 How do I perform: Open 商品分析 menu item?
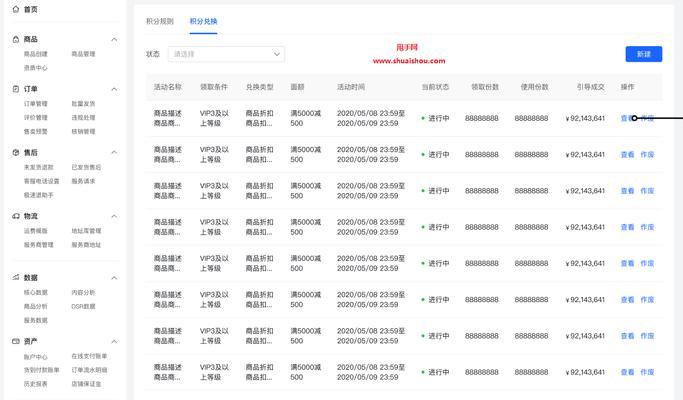(36, 306)
